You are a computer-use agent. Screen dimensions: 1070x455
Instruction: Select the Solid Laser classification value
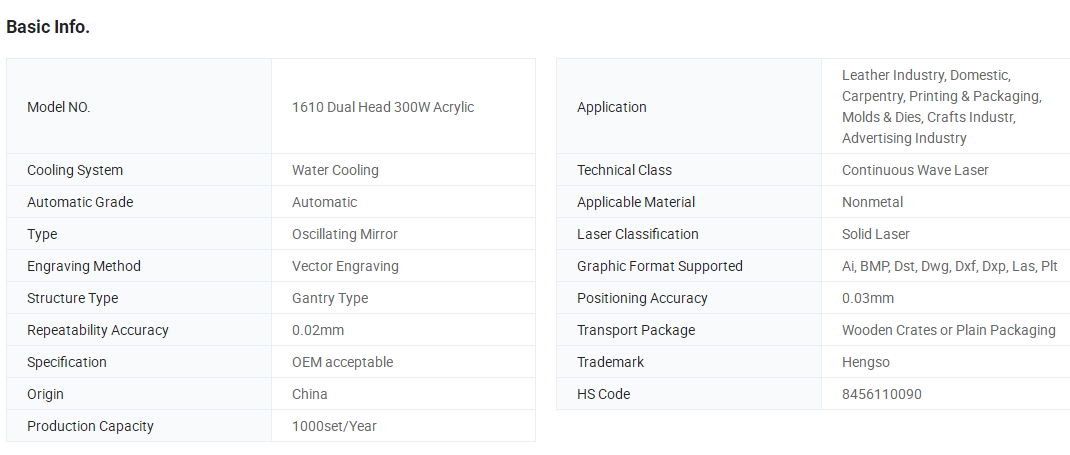coord(876,234)
